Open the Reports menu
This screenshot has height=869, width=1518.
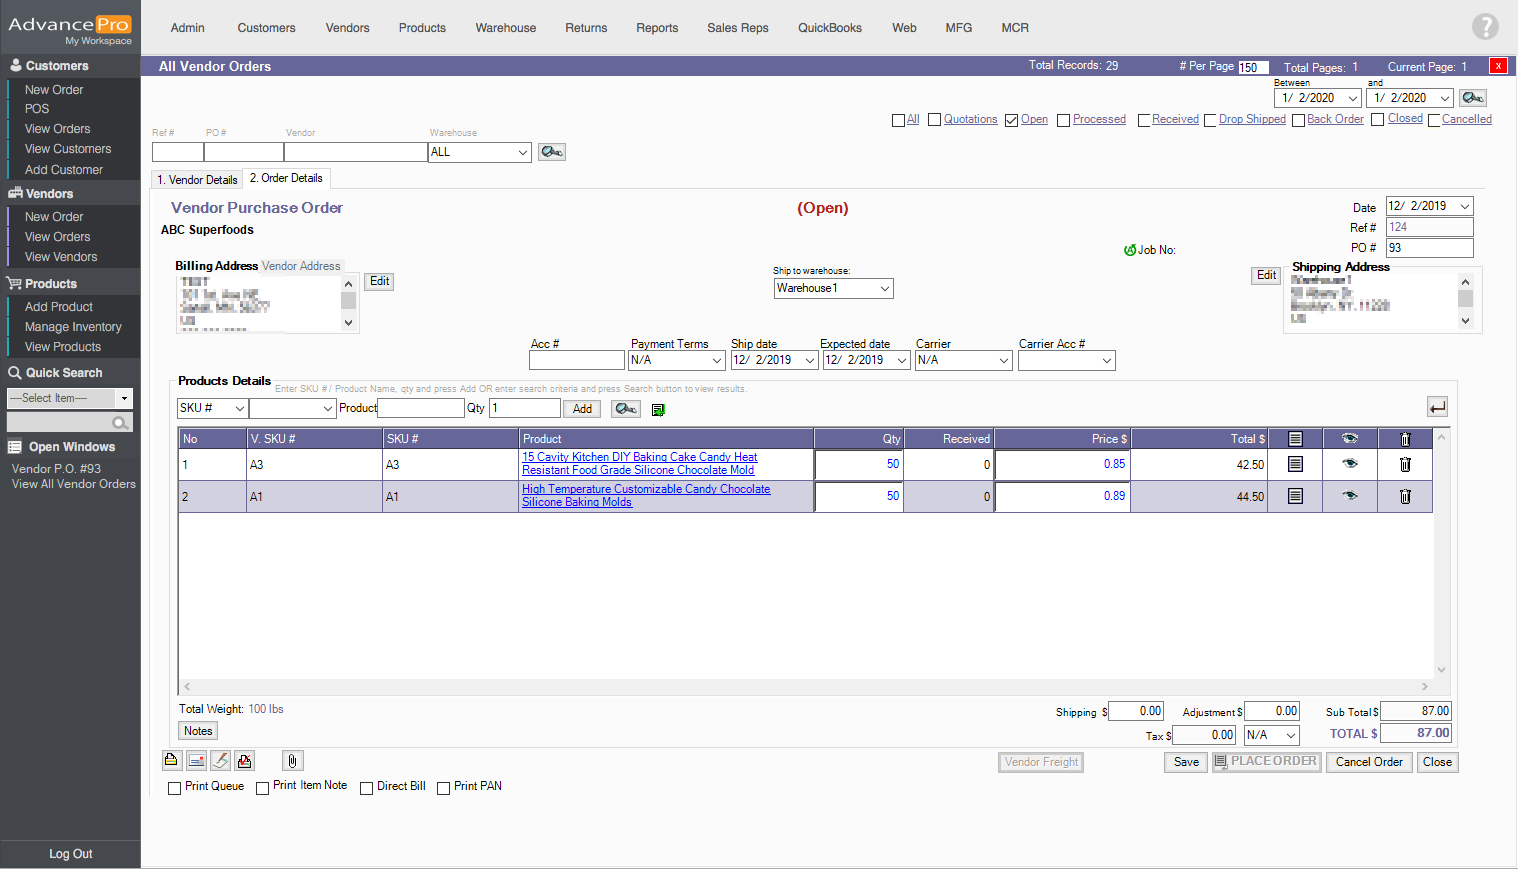click(x=657, y=28)
